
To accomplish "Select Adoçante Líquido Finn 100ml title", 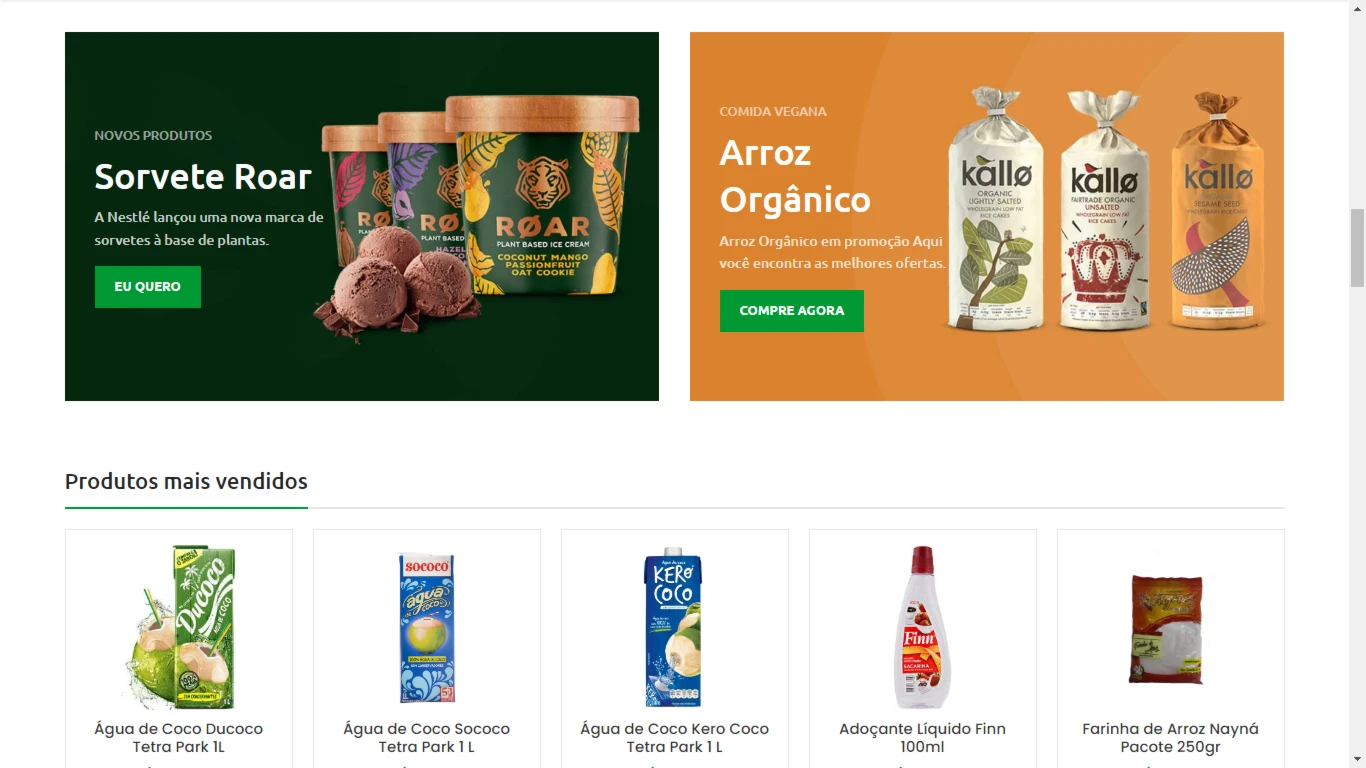I will click(923, 738).
